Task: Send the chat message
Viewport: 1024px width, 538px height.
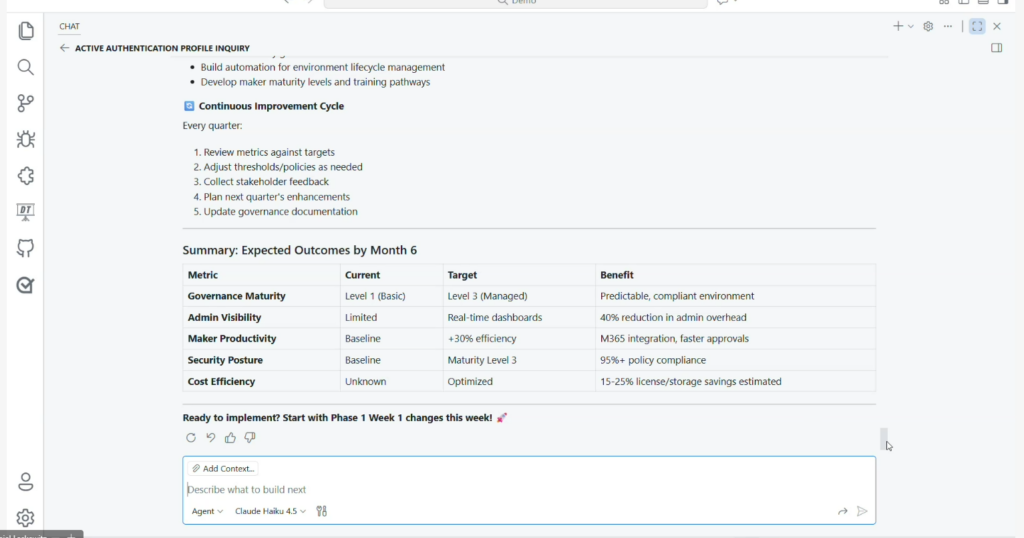Action: point(862,511)
